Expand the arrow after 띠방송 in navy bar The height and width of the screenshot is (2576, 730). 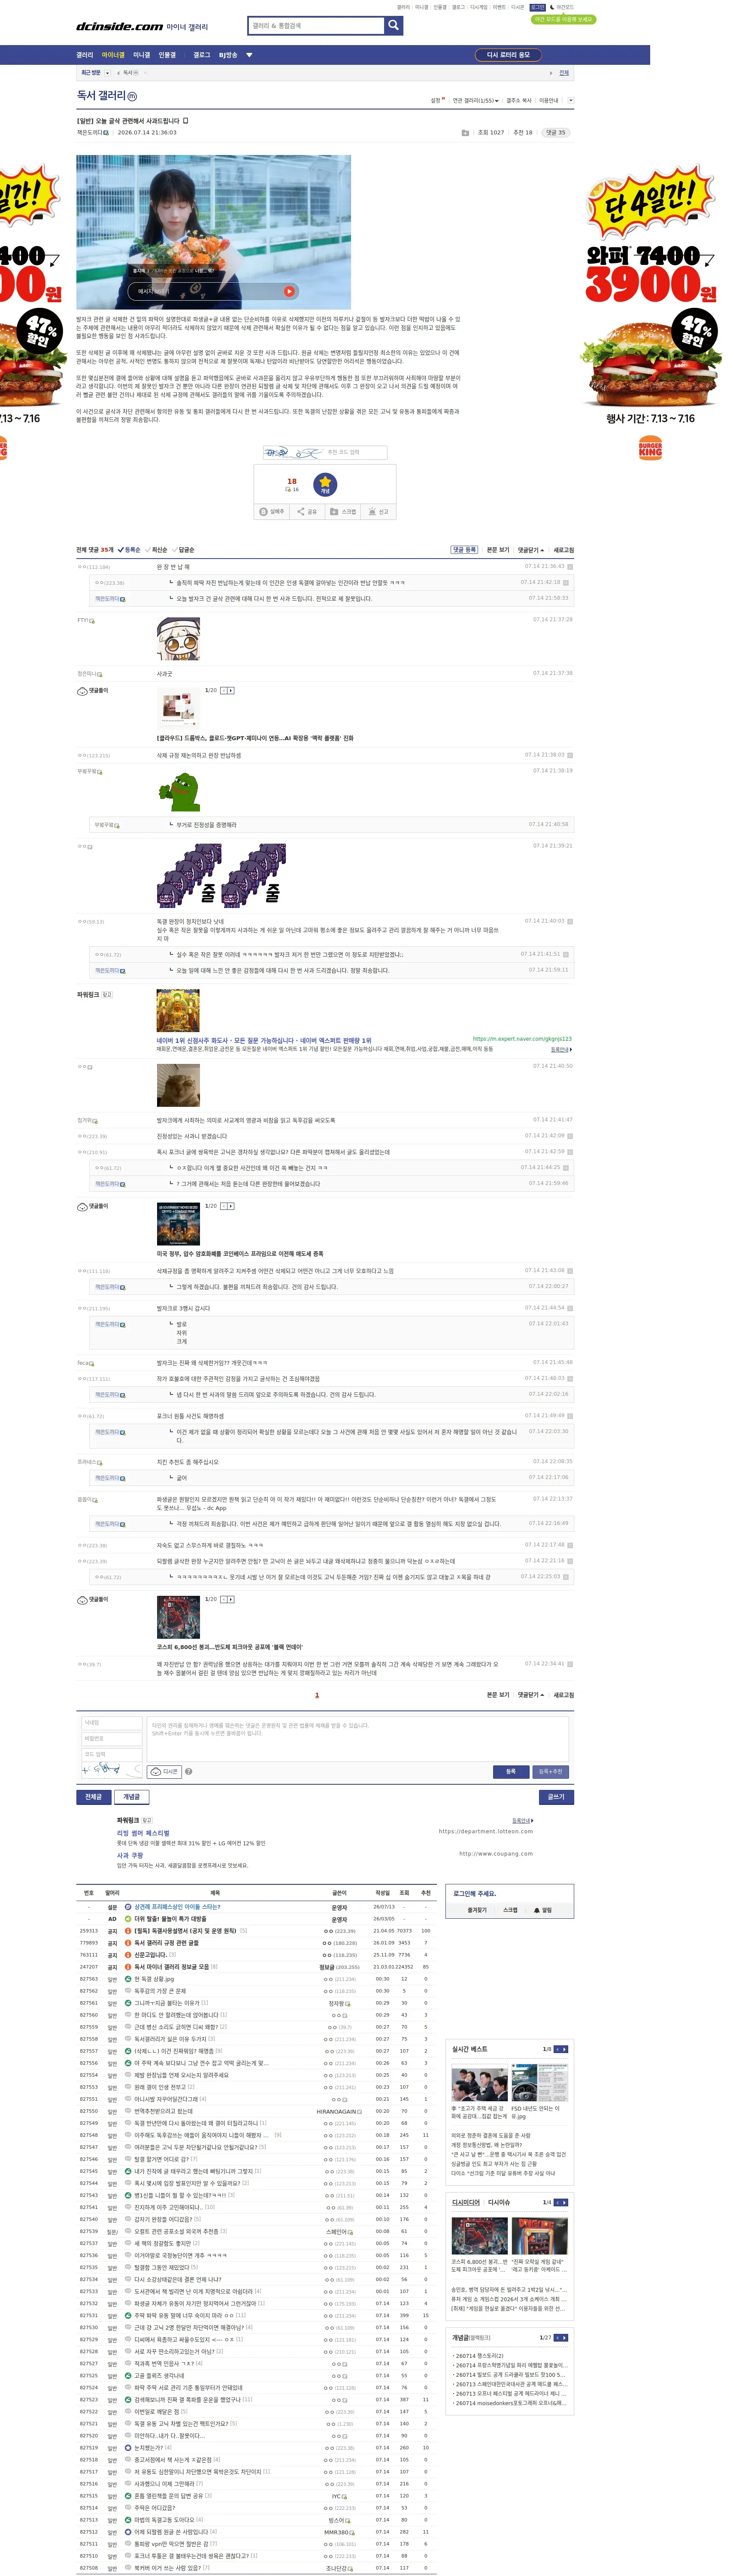(x=249, y=55)
